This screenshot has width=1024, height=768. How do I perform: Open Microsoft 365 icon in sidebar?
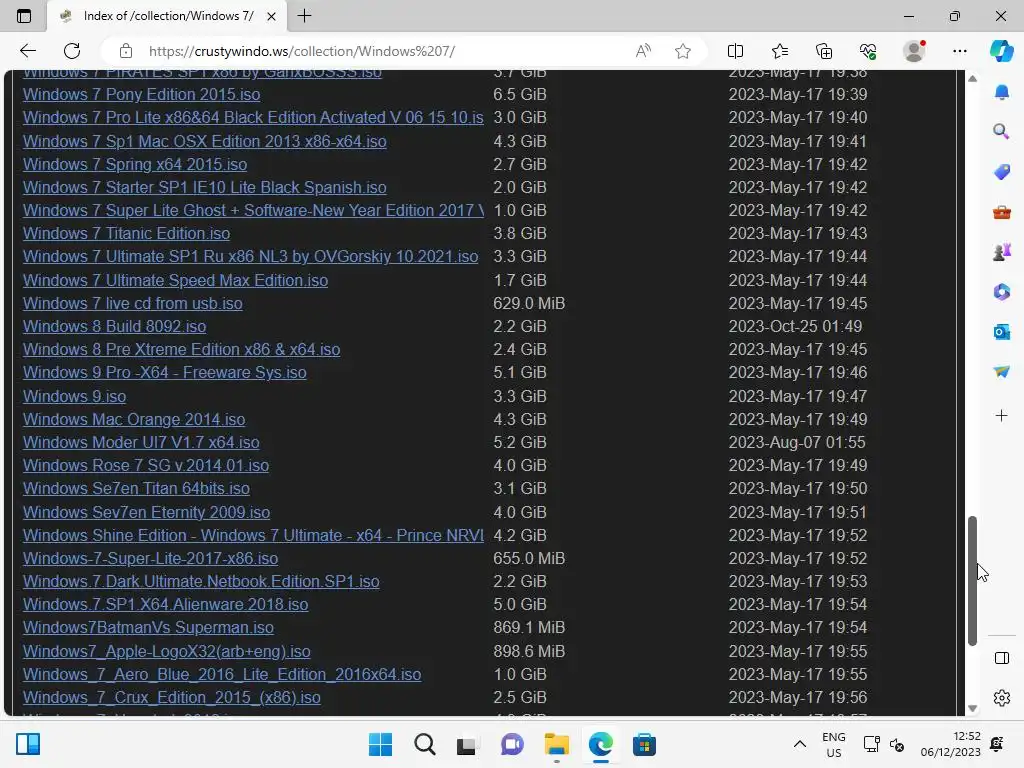pos(1002,292)
